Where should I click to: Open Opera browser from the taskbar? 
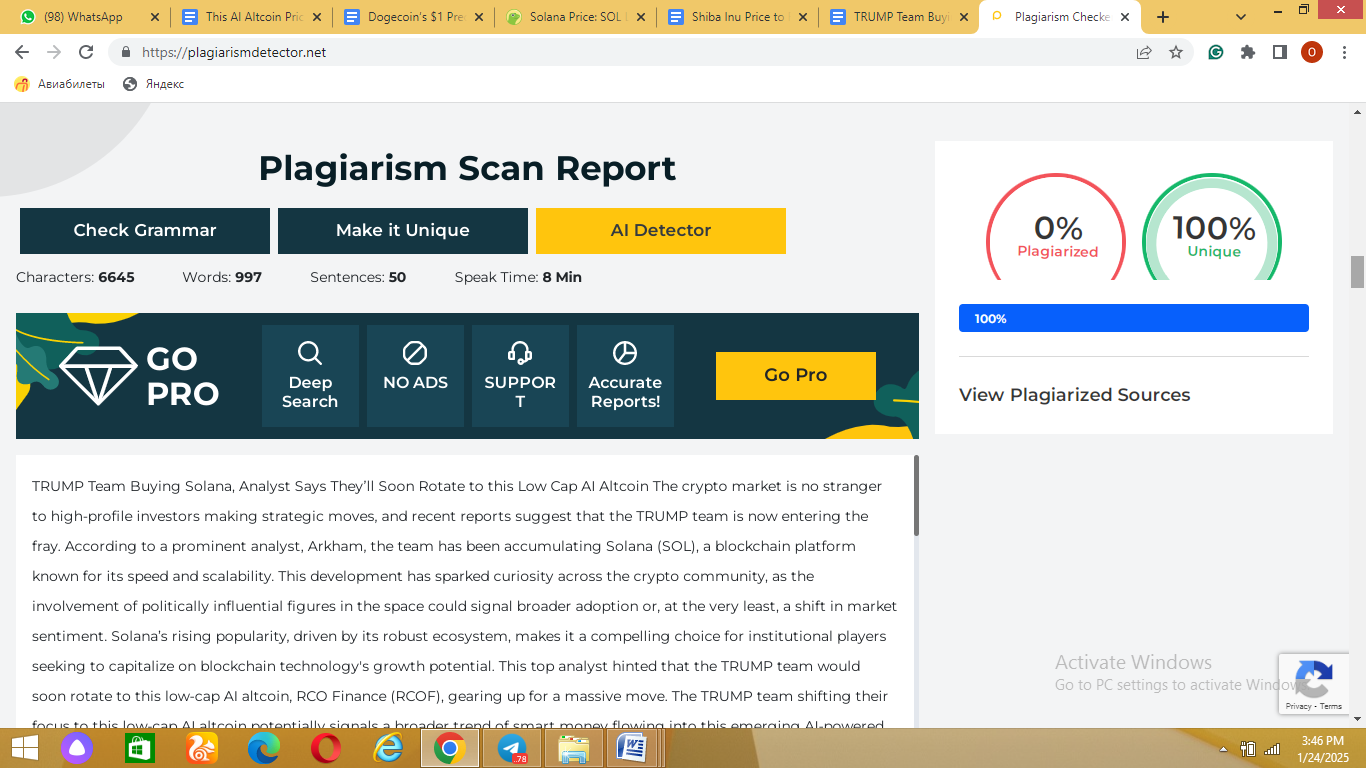click(x=325, y=748)
